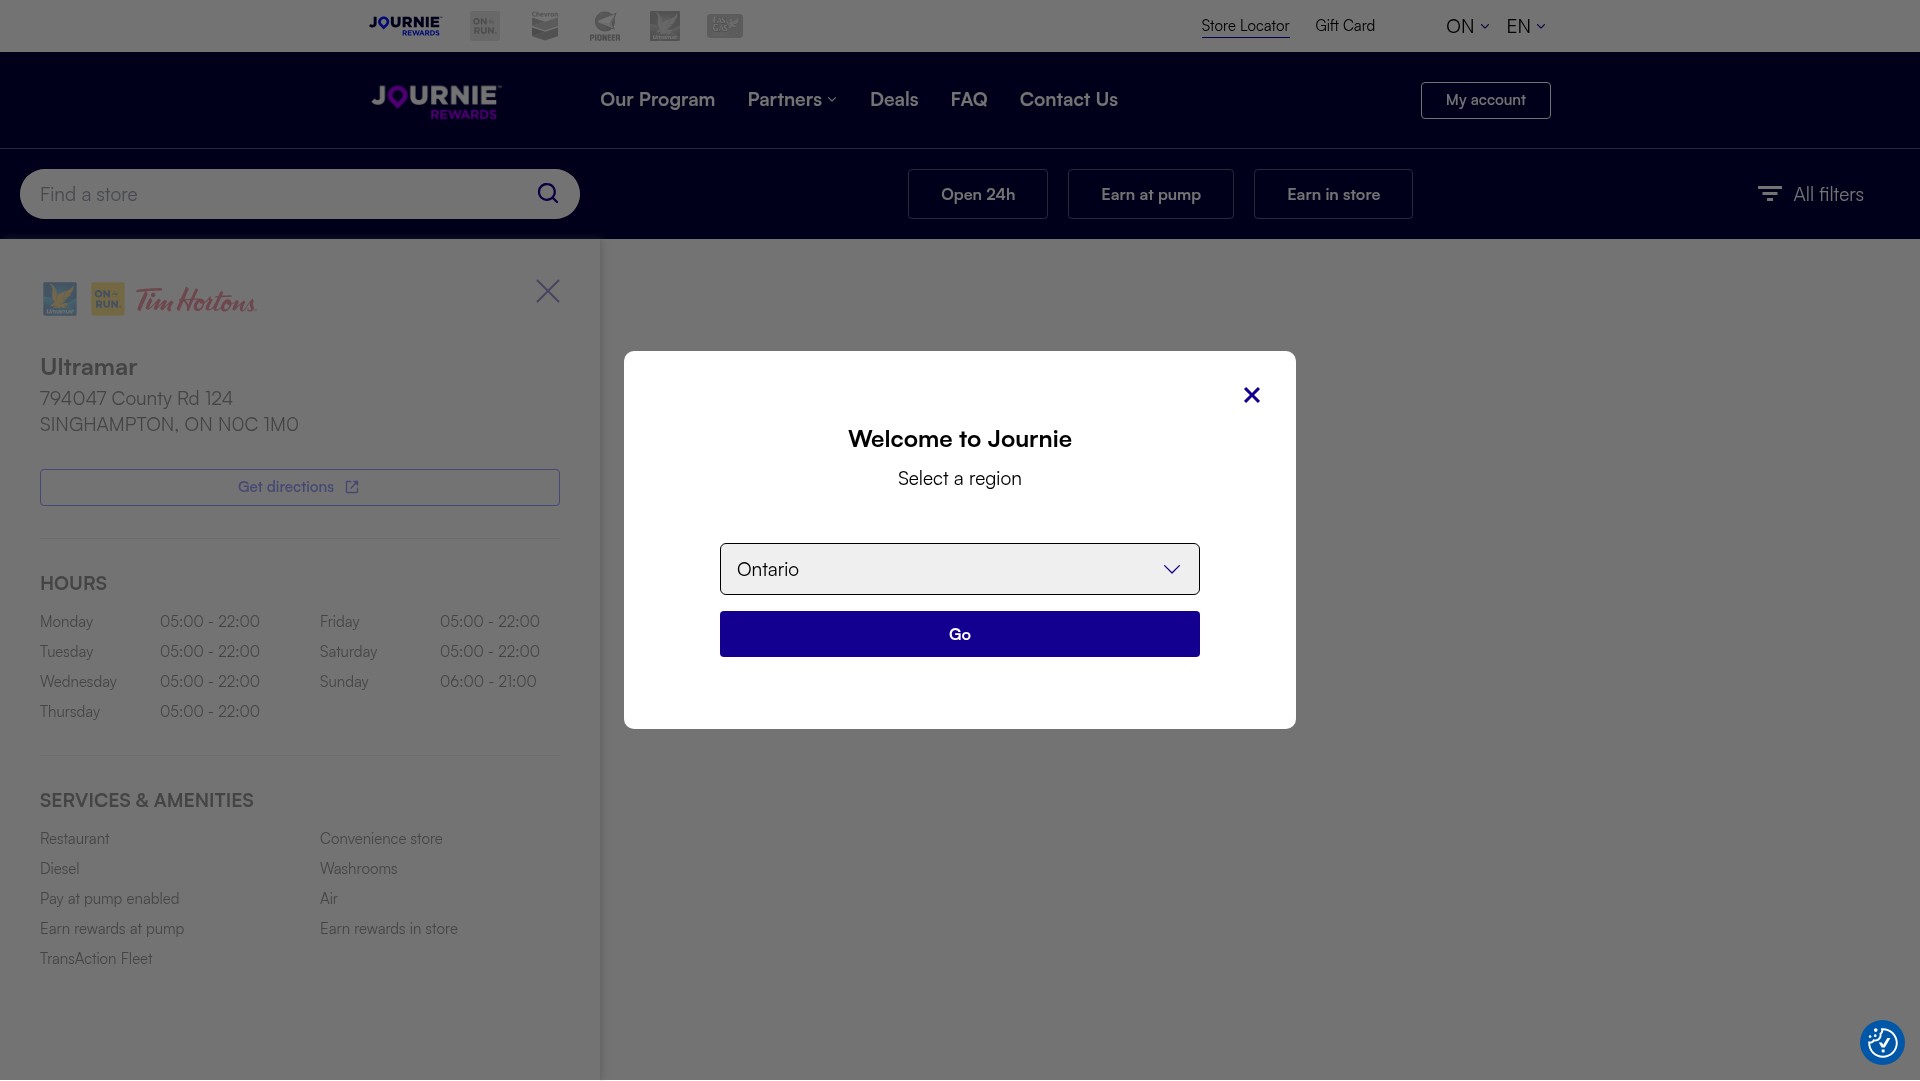The height and width of the screenshot is (1081, 1920).
Task: Click the My account button
Action: click(x=1486, y=100)
